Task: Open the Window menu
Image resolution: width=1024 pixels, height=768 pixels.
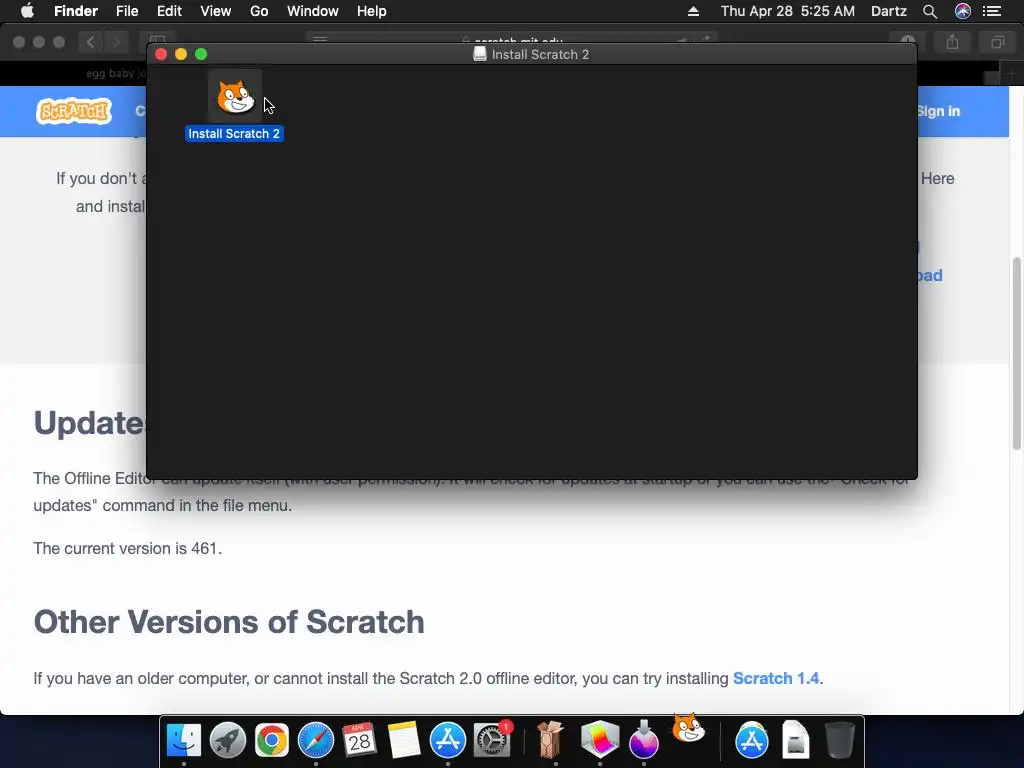Action: point(313,11)
